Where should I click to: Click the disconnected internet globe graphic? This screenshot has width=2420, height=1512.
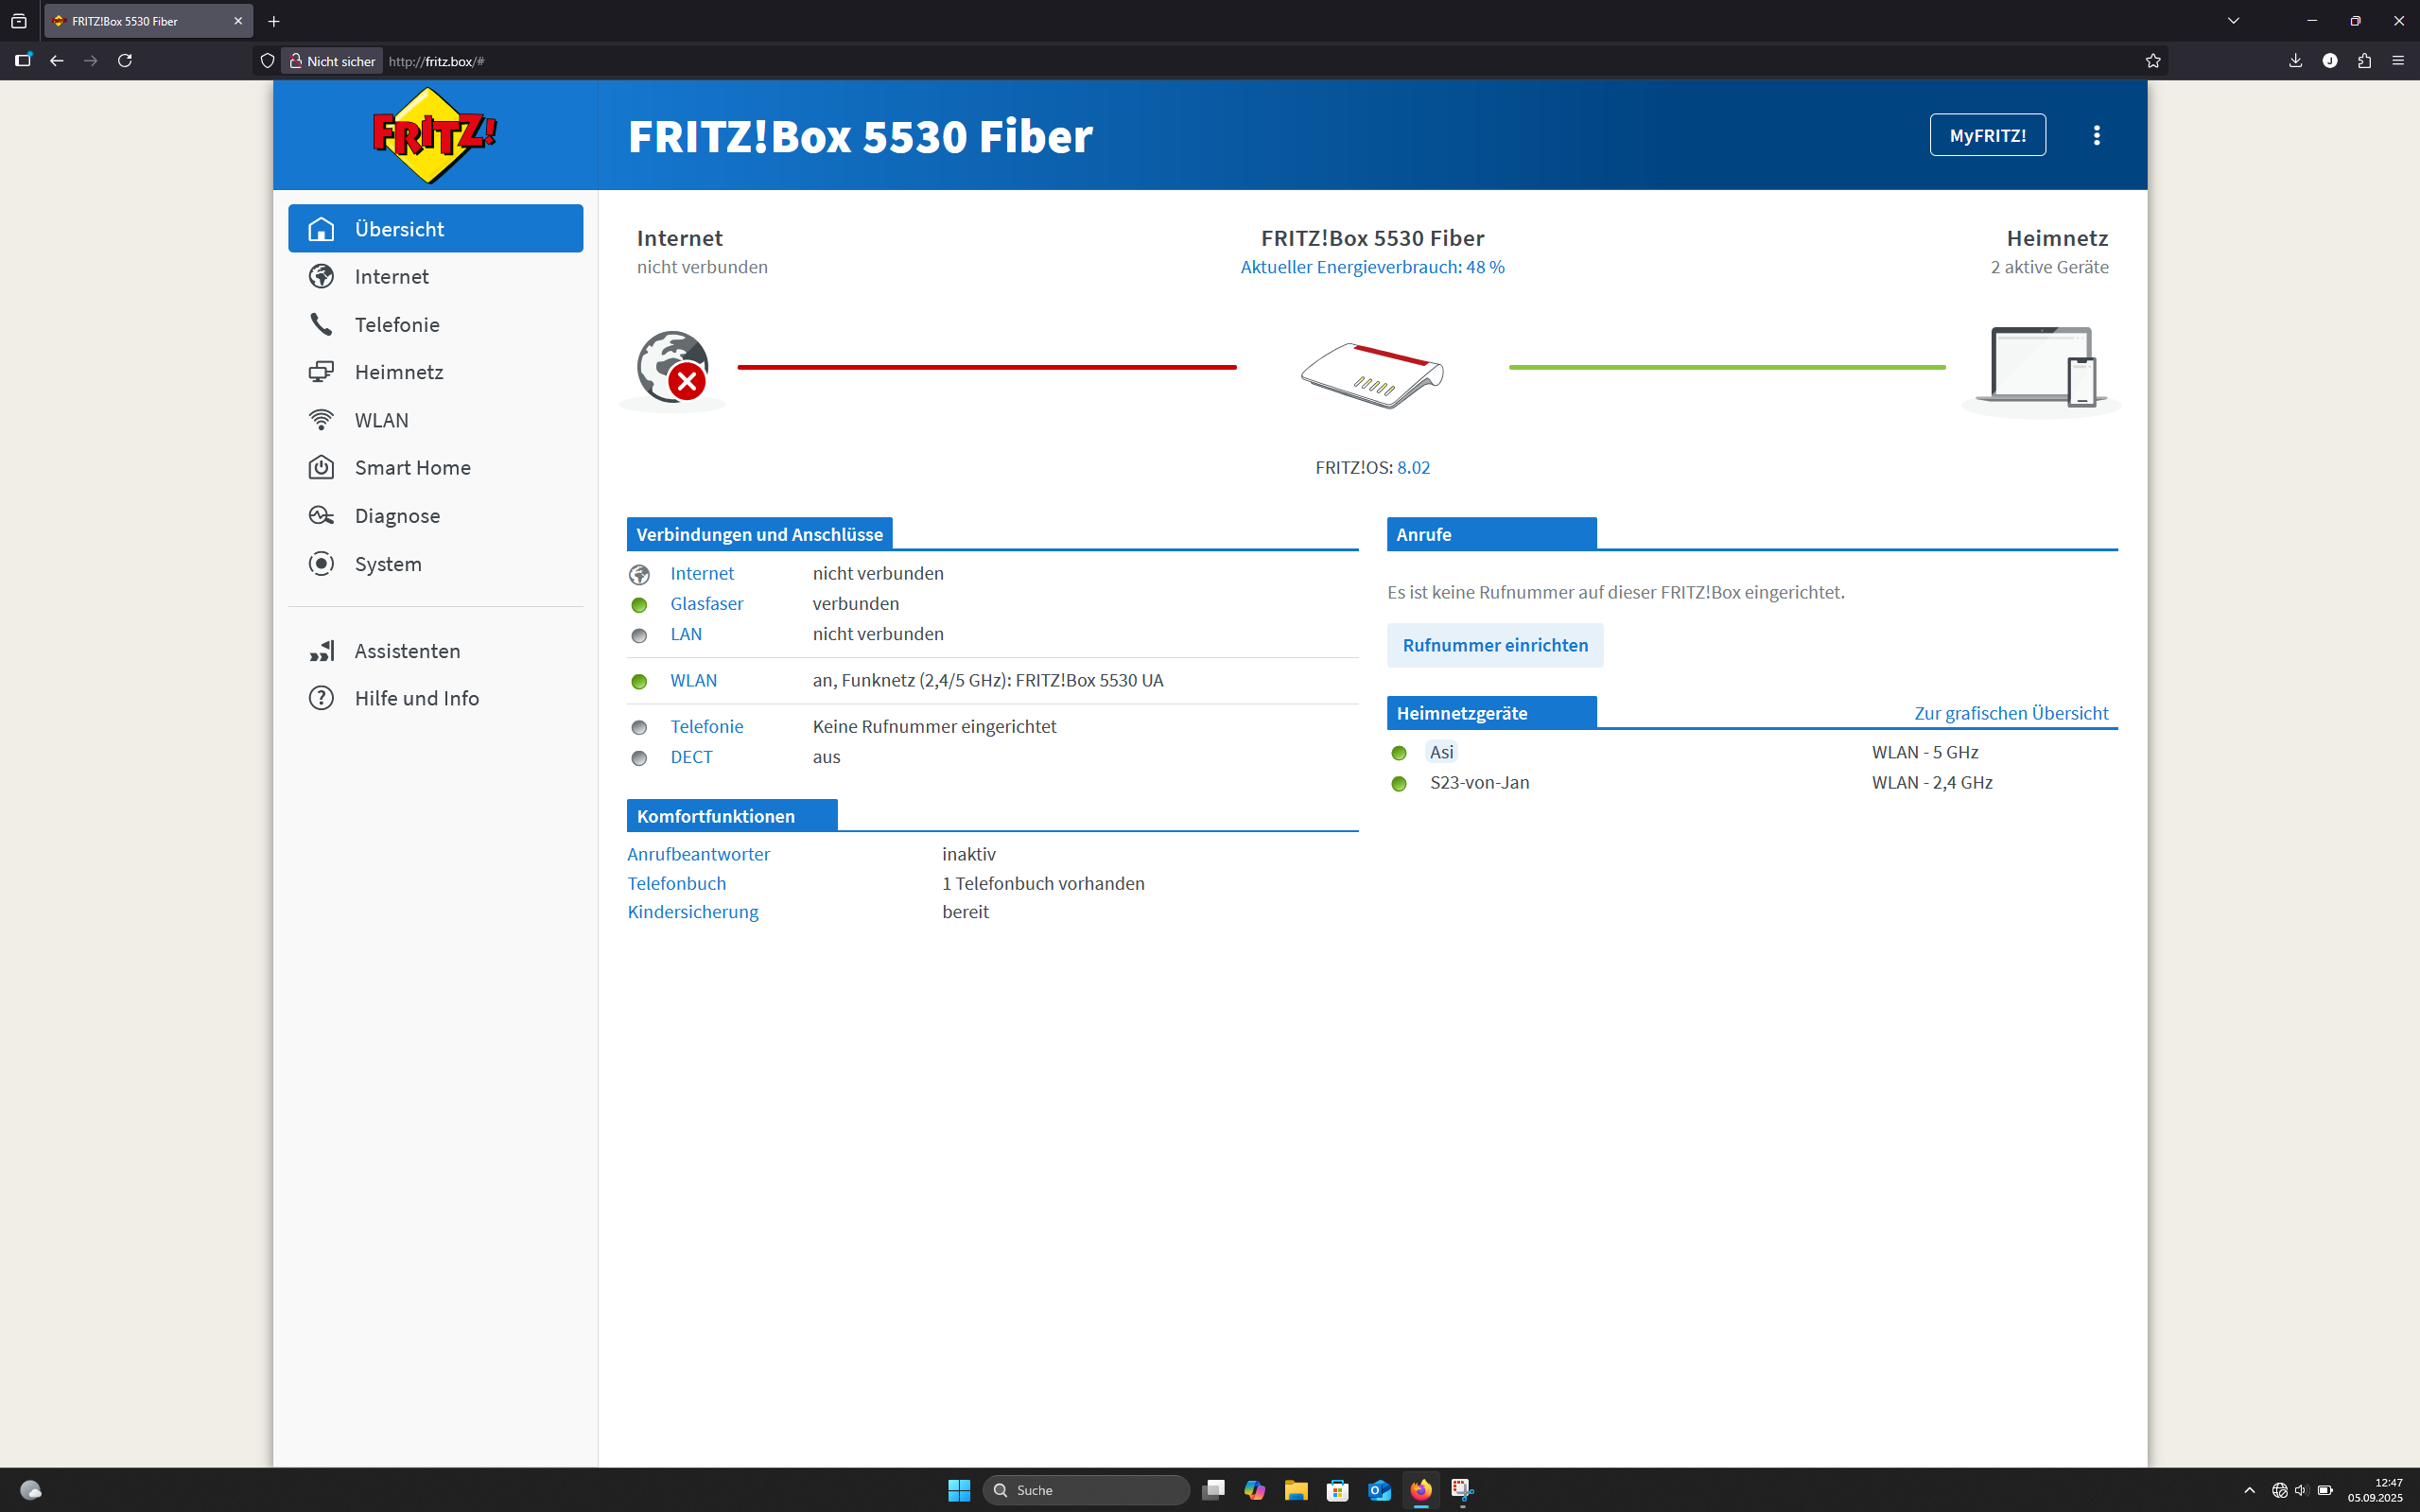click(673, 368)
